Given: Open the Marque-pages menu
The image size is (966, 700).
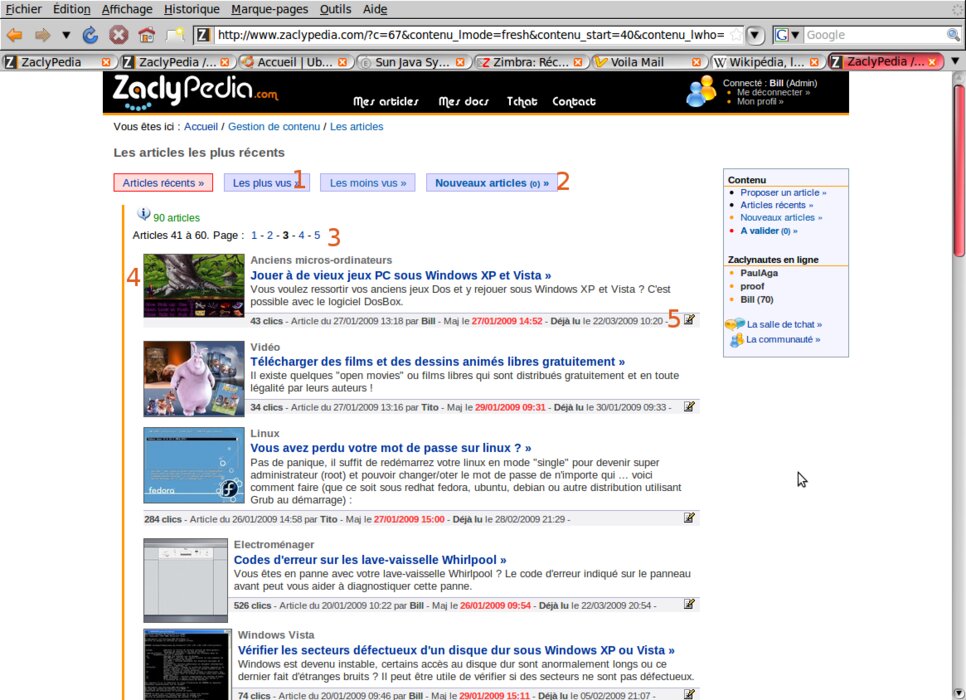Looking at the screenshot, I should click(x=269, y=9).
